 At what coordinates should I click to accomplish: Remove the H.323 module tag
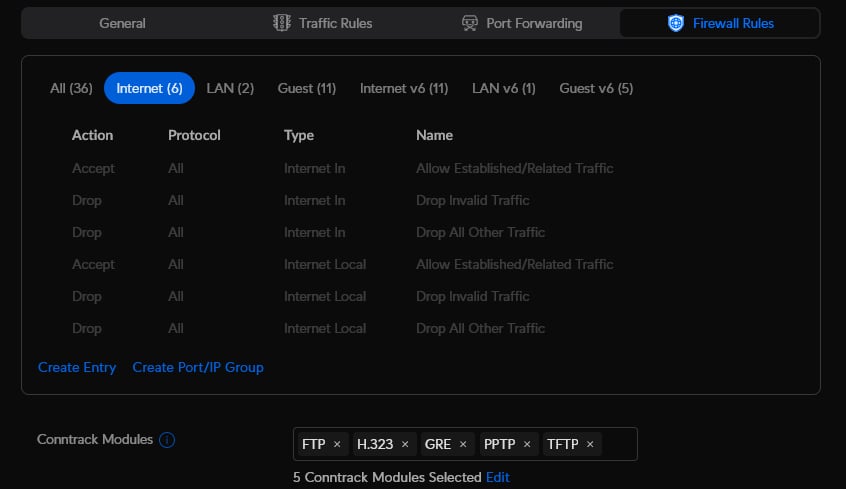(x=406, y=444)
